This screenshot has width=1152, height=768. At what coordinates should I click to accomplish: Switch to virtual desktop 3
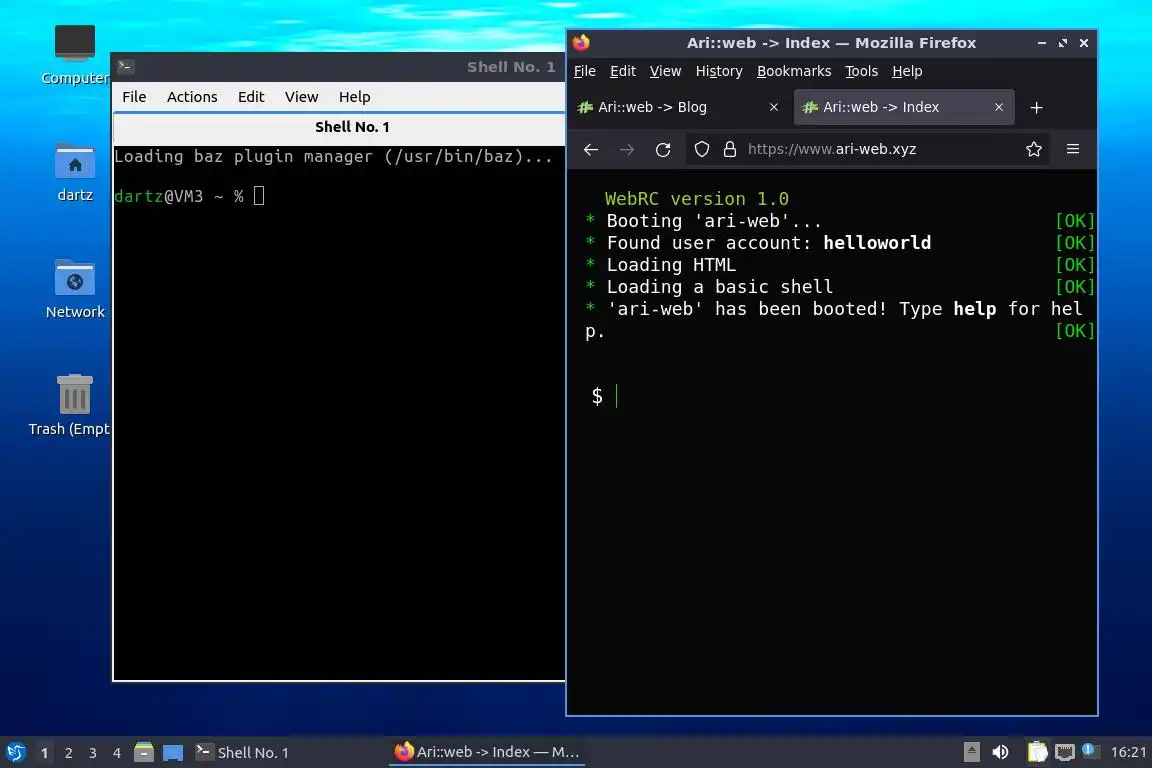[x=93, y=753]
